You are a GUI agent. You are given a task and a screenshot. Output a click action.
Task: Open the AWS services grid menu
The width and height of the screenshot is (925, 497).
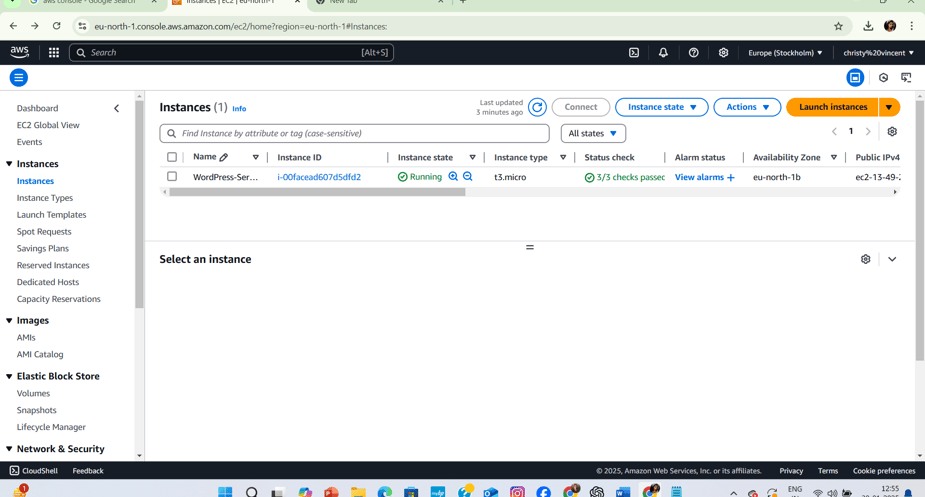pyautogui.click(x=54, y=53)
